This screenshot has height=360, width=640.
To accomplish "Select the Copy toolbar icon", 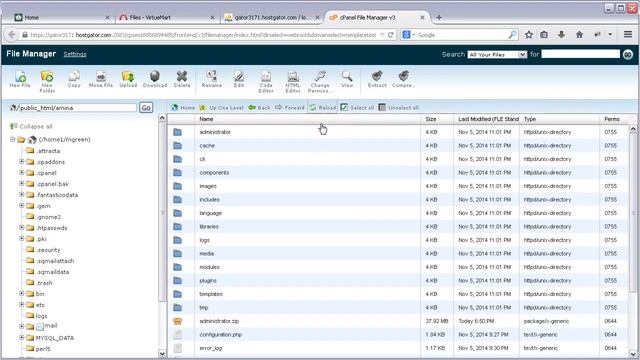I will (x=74, y=79).
